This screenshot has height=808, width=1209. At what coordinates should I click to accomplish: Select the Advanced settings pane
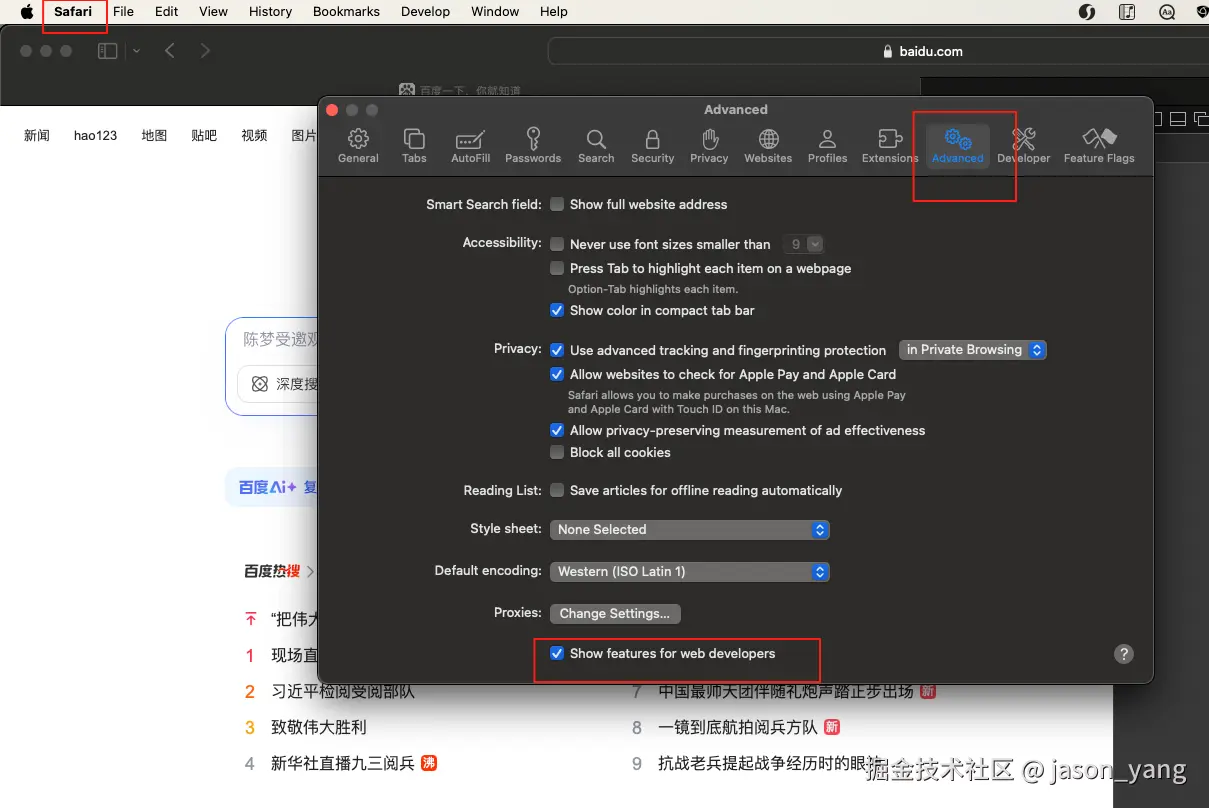(958, 146)
